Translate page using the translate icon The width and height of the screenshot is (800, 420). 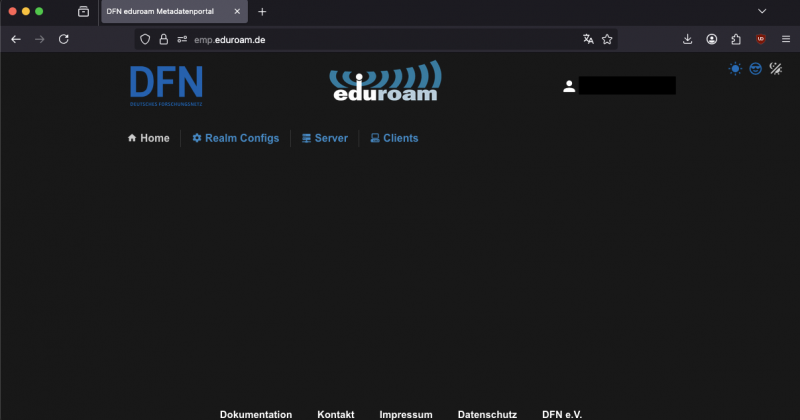point(588,39)
